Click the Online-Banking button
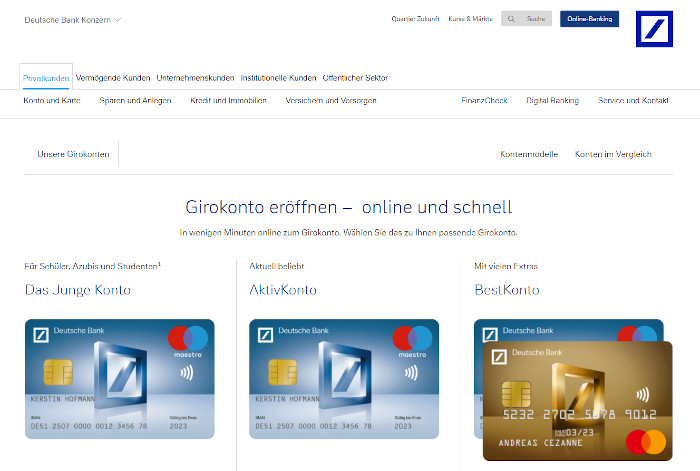700x471 pixels. pyautogui.click(x=589, y=19)
